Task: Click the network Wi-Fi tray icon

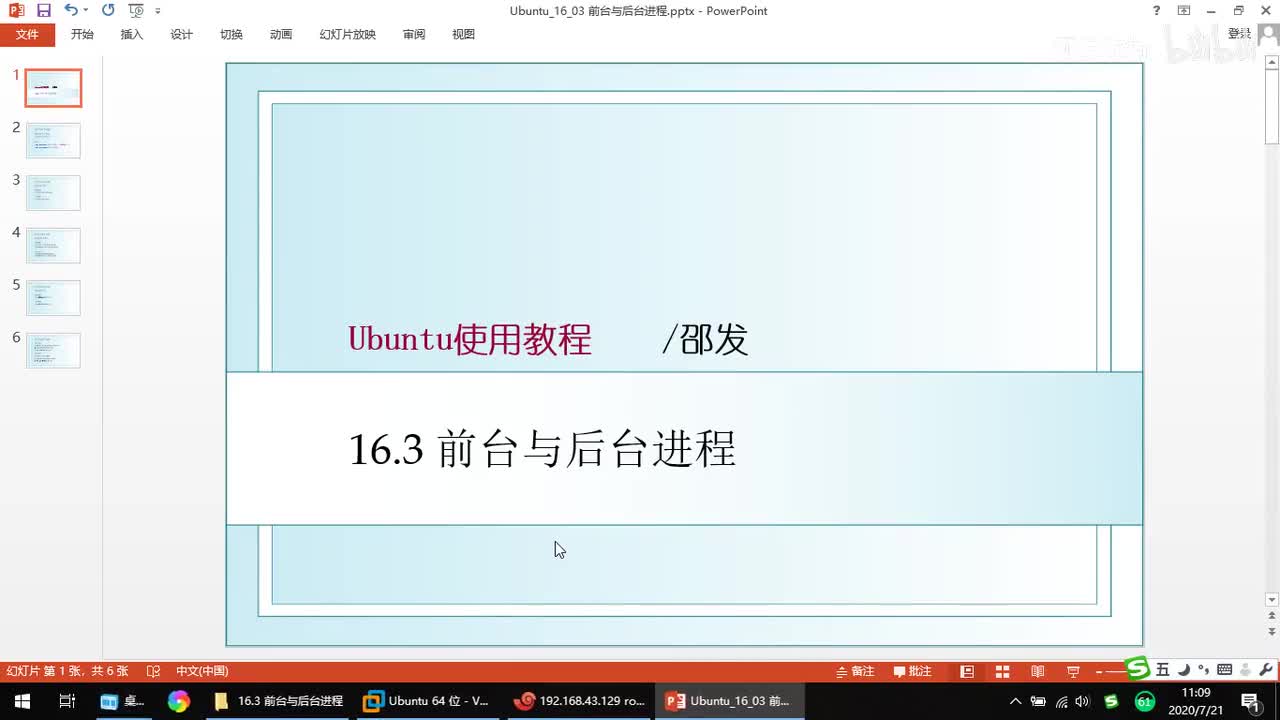Action: coord(1061,701)
